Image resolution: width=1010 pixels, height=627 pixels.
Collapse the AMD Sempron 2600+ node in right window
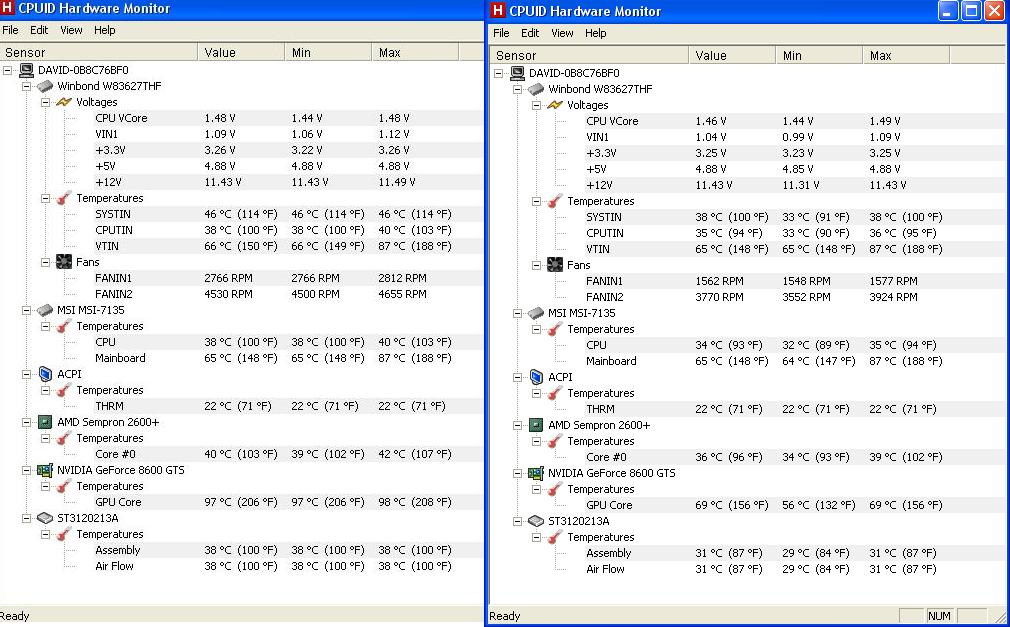(x=517, y=425)
